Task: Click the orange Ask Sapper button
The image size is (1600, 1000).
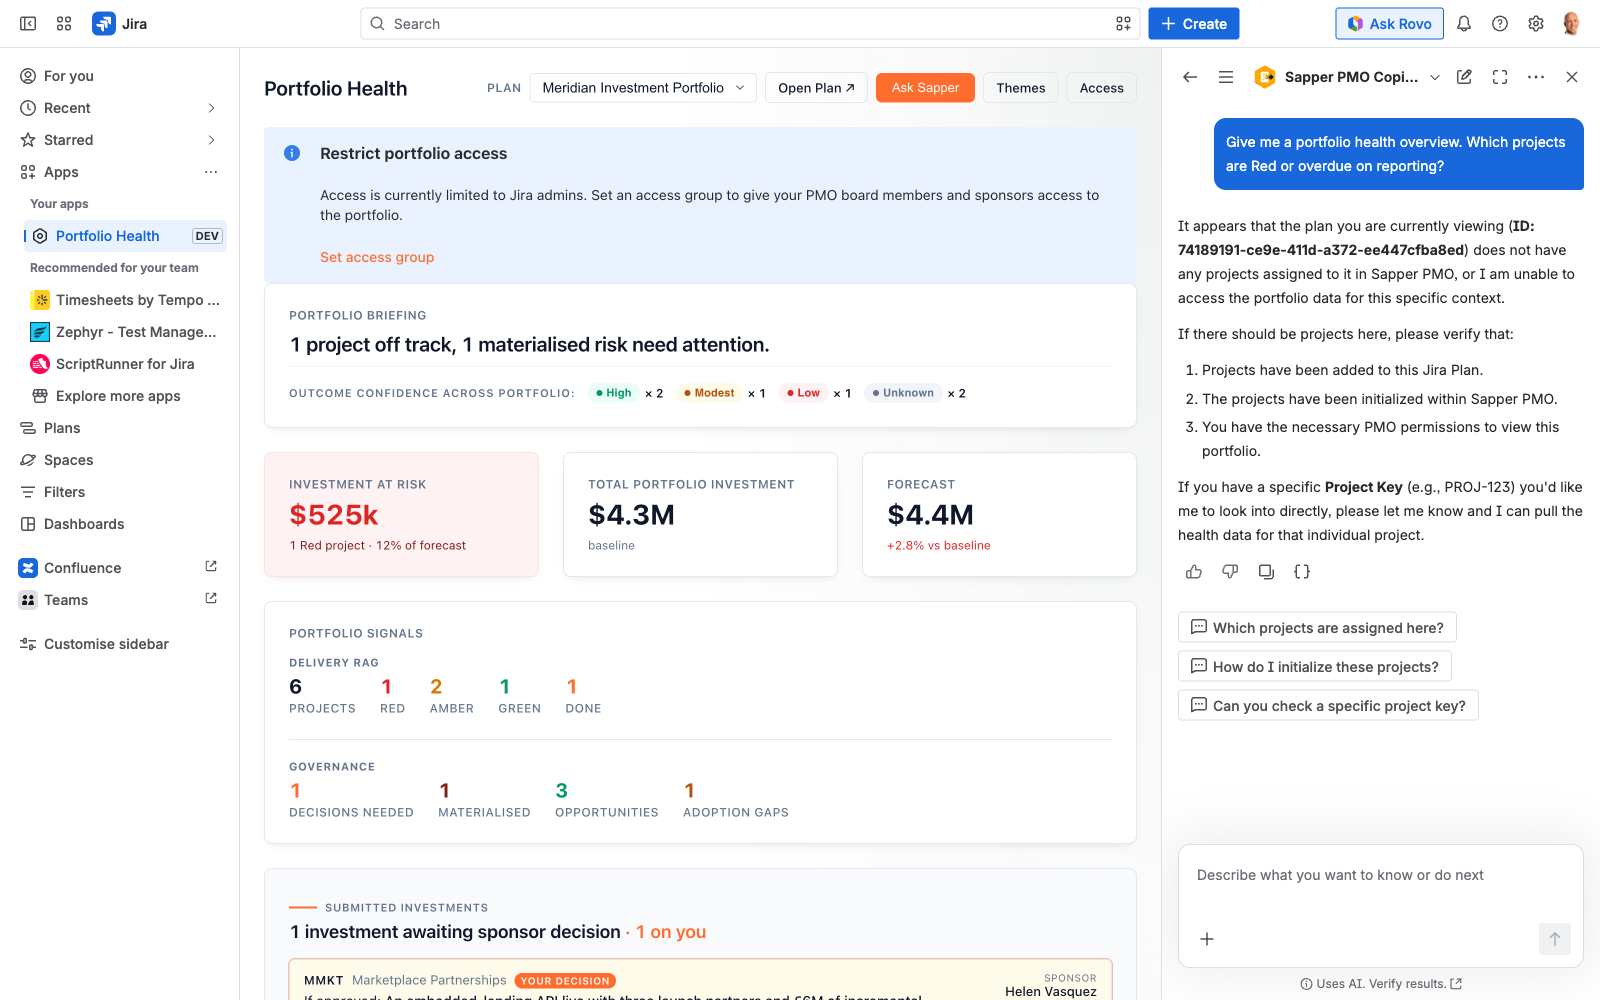Action: [925, 88]
